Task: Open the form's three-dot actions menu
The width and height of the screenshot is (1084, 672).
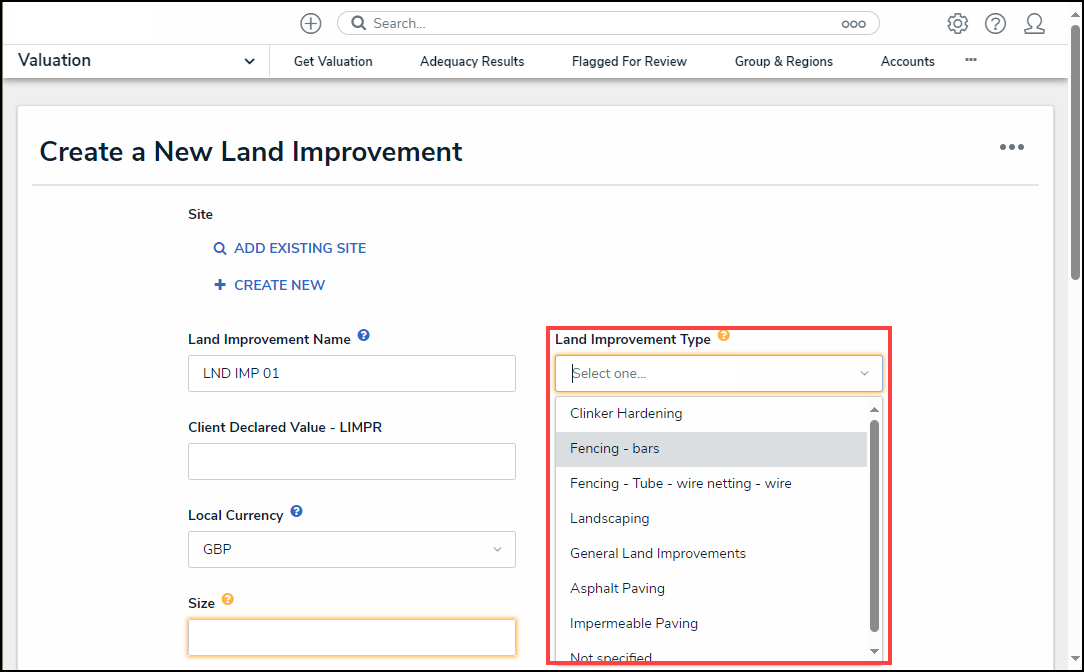Action: coord(1011,147)
